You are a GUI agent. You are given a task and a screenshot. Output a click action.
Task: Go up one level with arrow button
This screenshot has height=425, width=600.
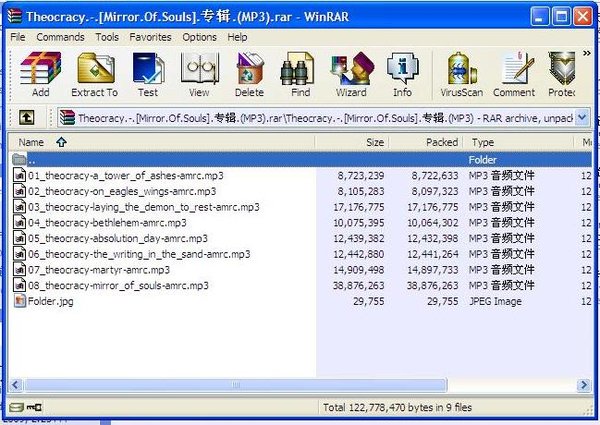click(26, 117)
